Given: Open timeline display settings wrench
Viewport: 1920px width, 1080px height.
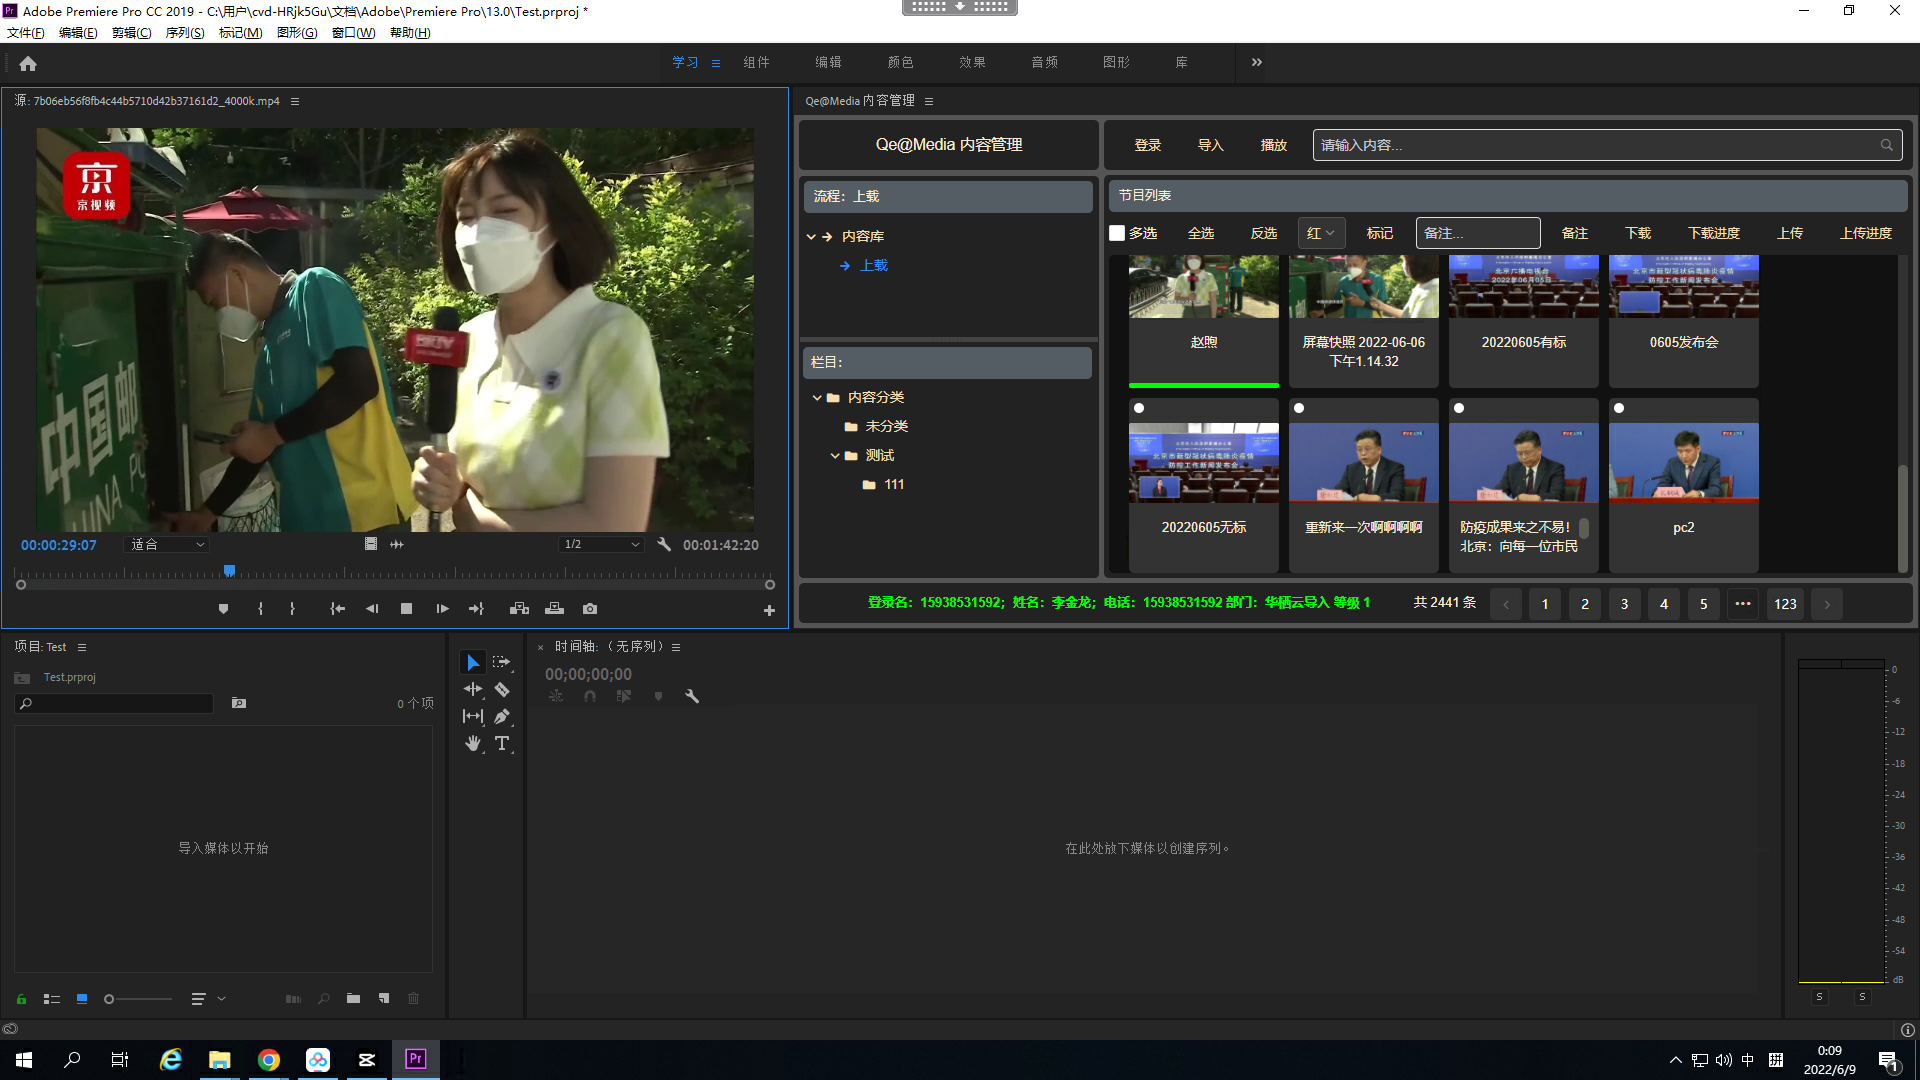Looking at the screenshot, I should click(x=691, y=696).
